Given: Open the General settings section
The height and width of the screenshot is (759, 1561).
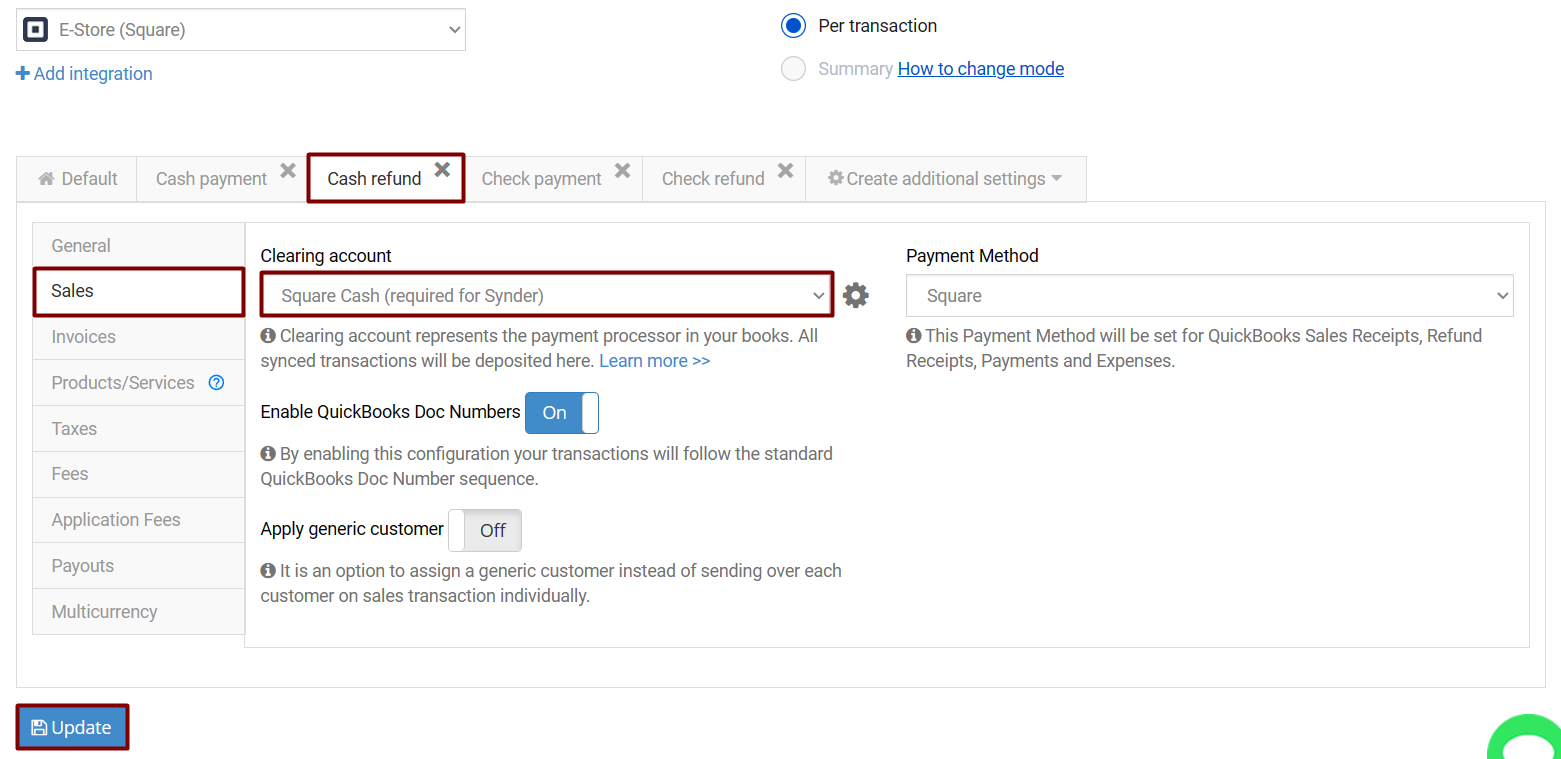Looking at the screenshot, I should (x=139, y=245).
